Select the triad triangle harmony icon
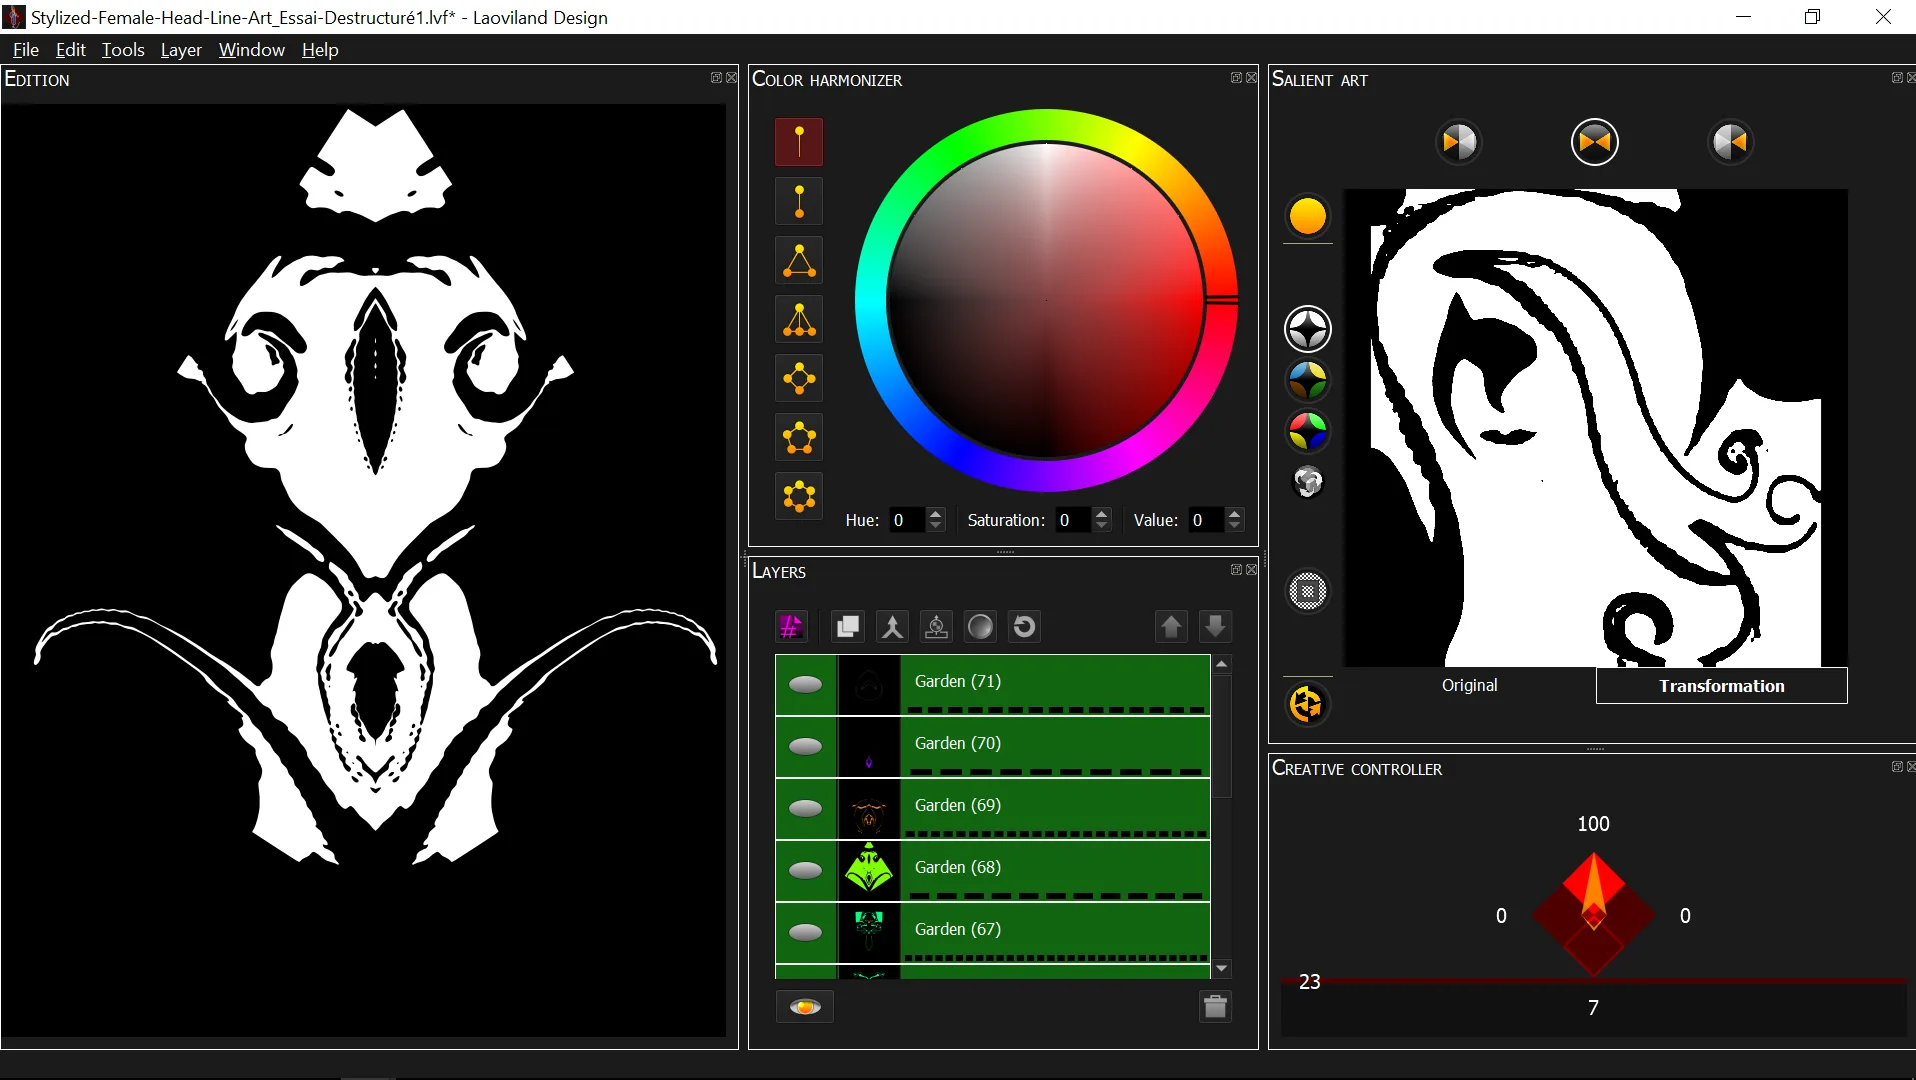 click(x=799, y=260)
